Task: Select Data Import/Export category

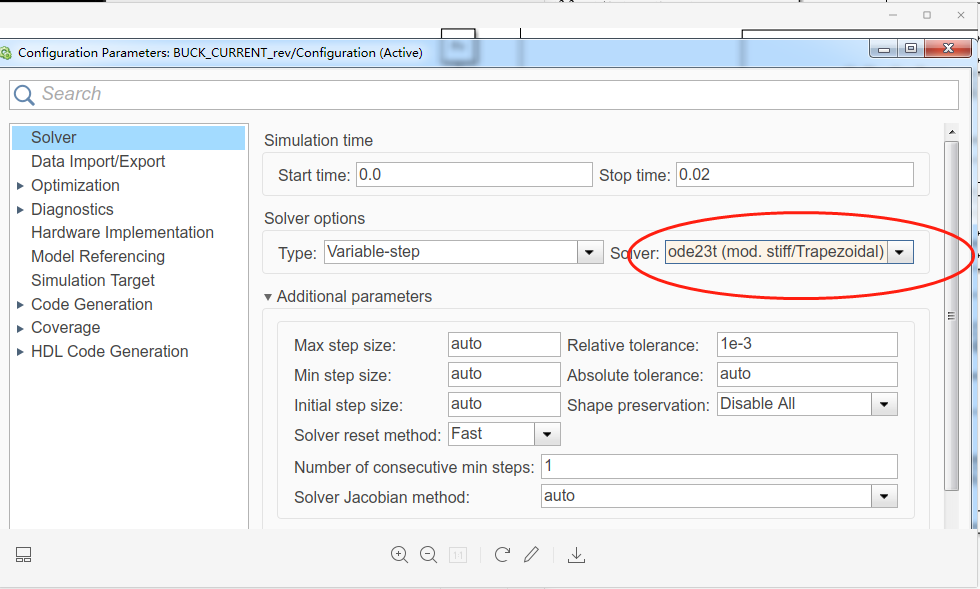Action: click(x=98, y=161)
